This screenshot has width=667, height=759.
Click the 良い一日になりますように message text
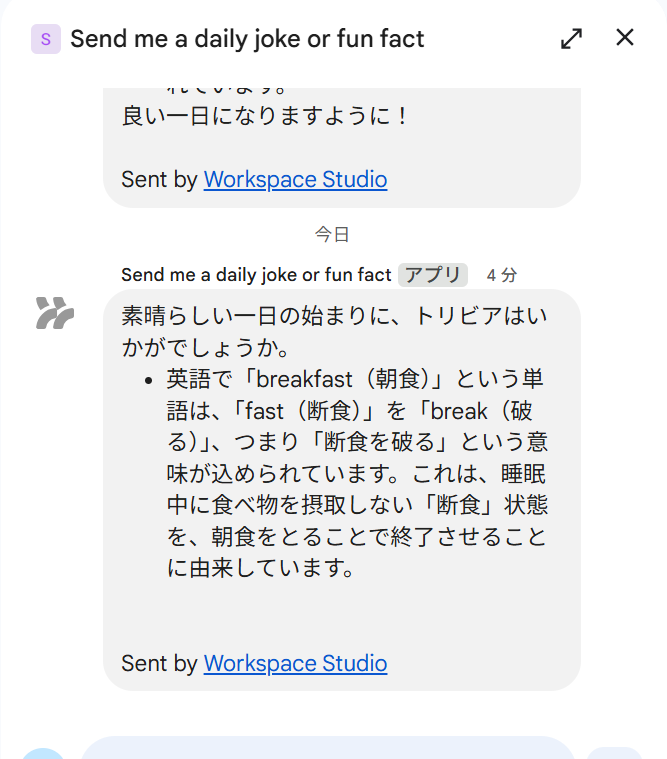[265, 116]
